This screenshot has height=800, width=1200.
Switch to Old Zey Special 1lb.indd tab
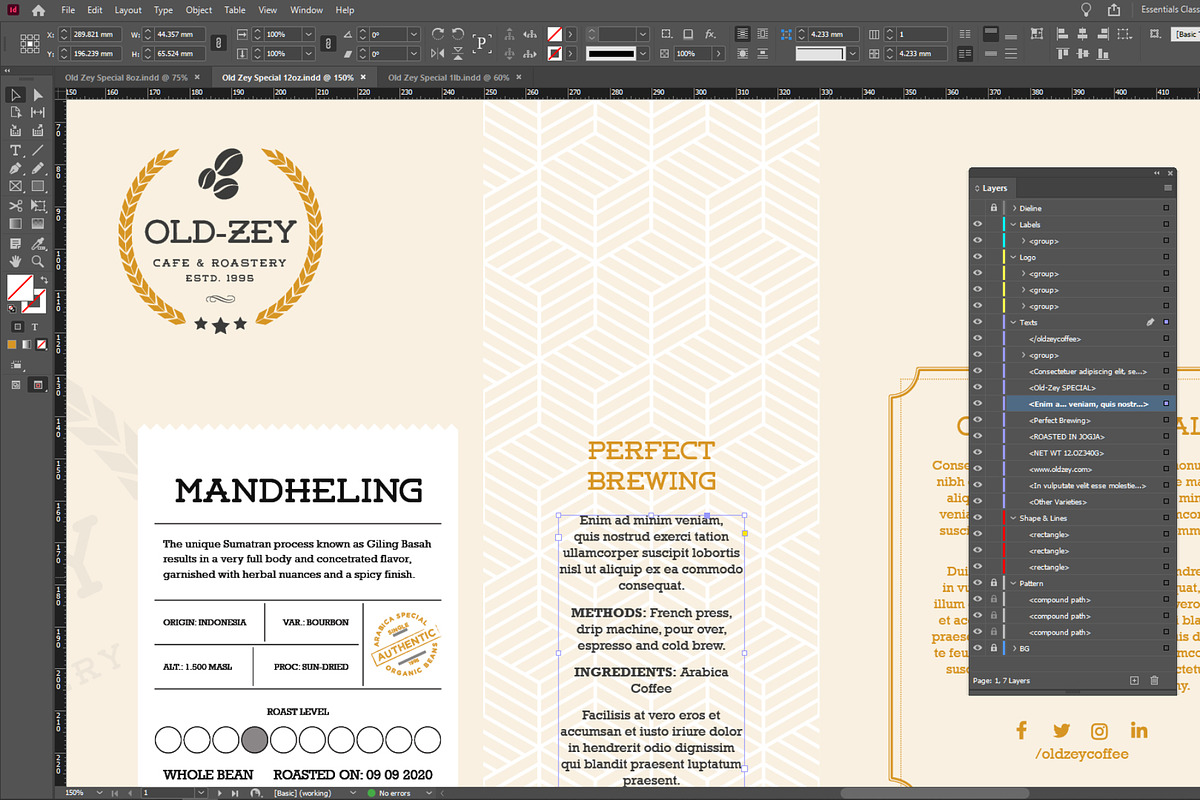[448, 77]
